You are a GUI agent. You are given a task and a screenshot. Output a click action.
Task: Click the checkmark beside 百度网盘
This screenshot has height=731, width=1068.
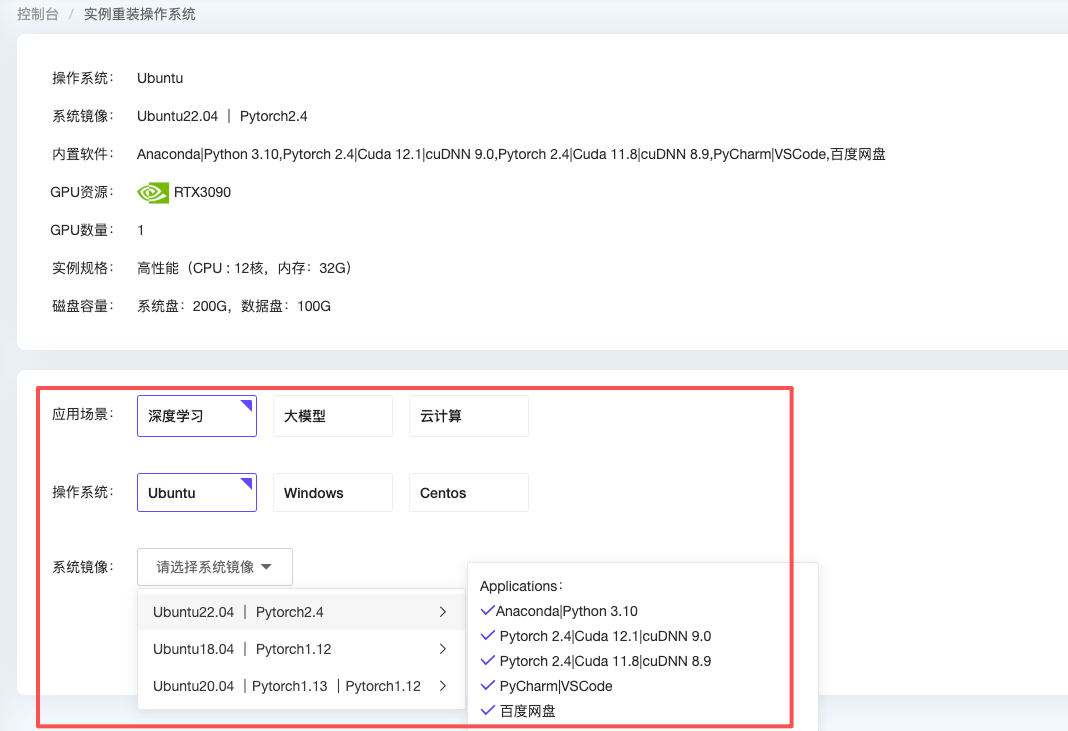[x=488, y=711]
